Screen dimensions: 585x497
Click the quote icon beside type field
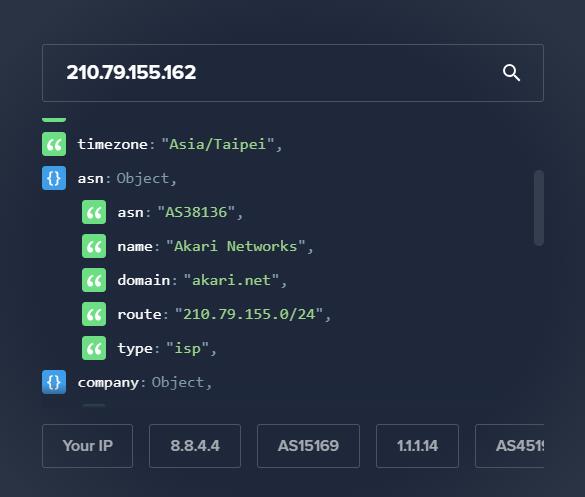click(94, 348)
